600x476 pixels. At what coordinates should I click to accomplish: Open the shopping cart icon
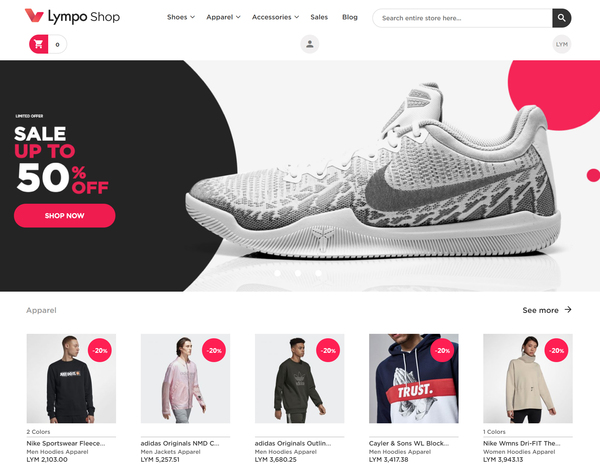click(x=39, y=44)
